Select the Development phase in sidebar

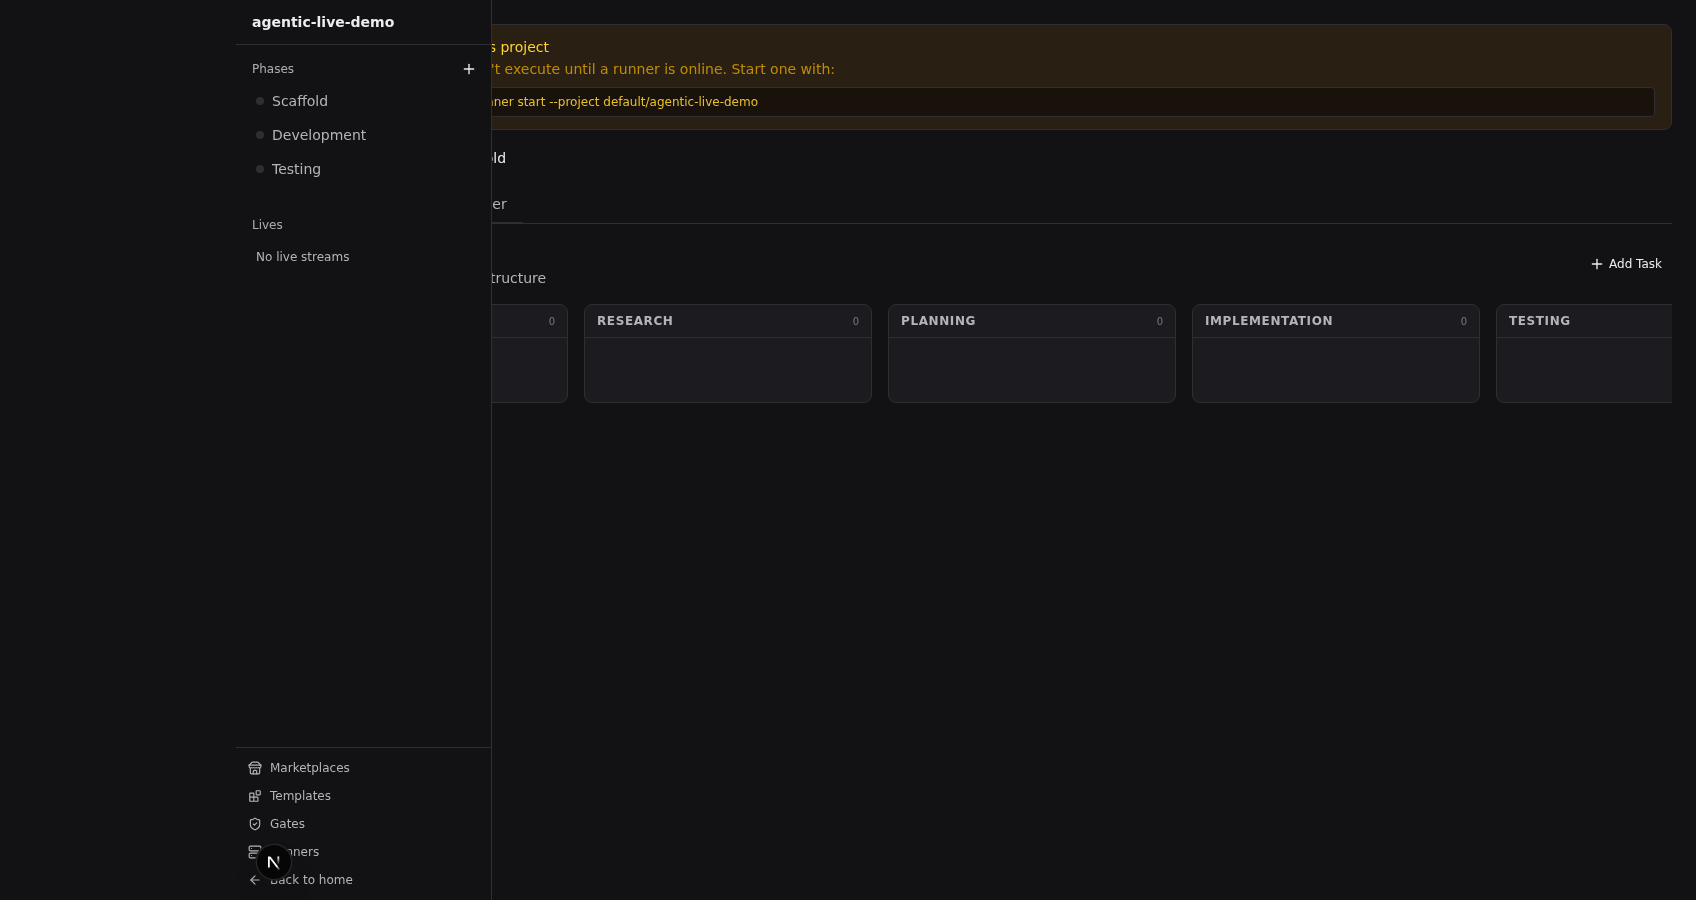(x=318, y=135)
